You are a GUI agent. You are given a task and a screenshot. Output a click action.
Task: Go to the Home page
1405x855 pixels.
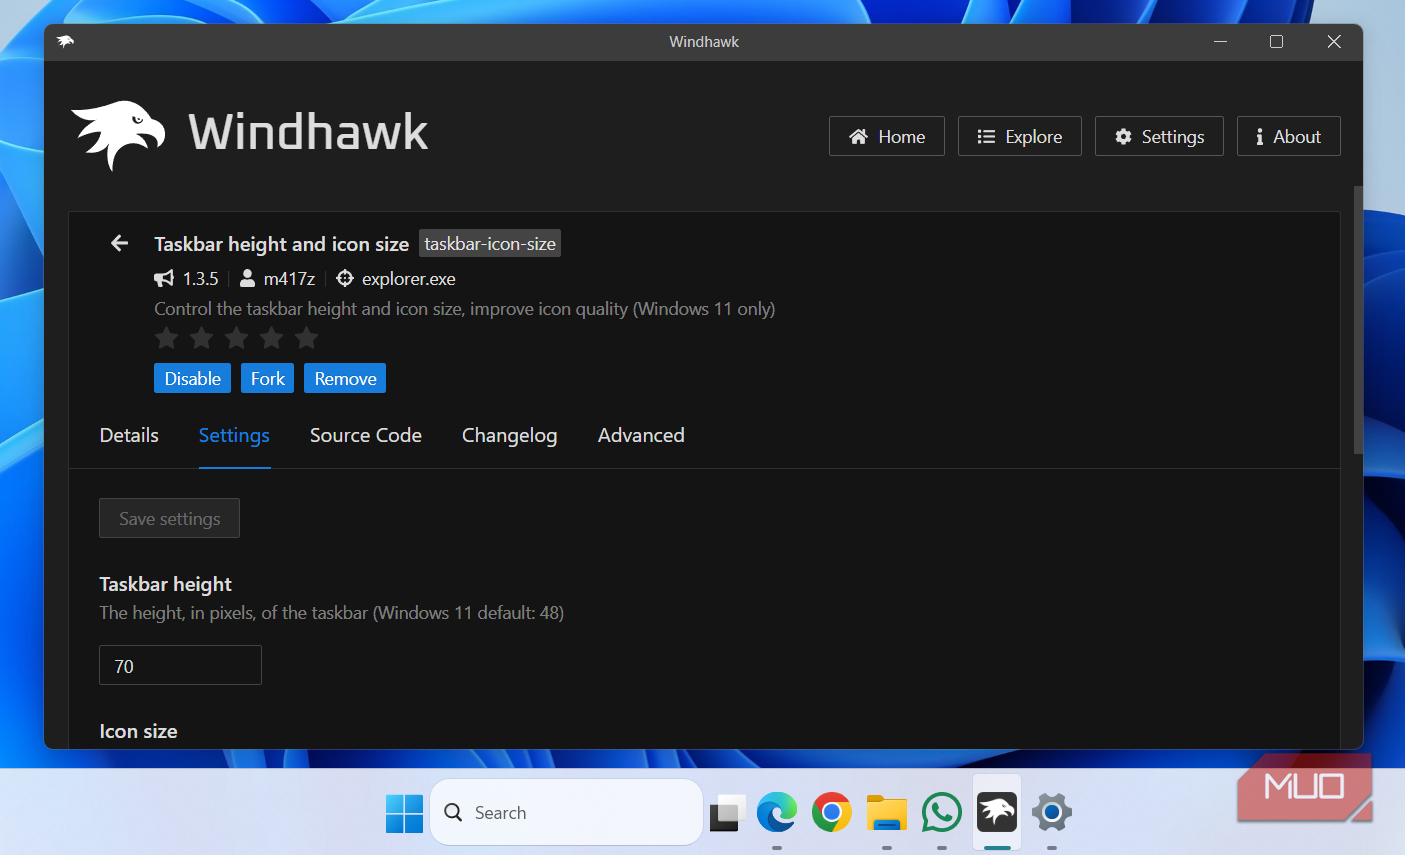[887, 136]
